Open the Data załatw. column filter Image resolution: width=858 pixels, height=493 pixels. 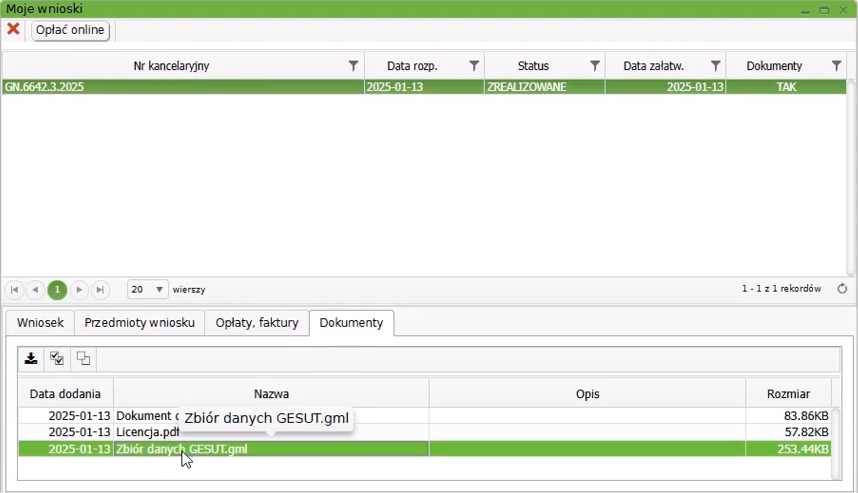coord(716,66)
